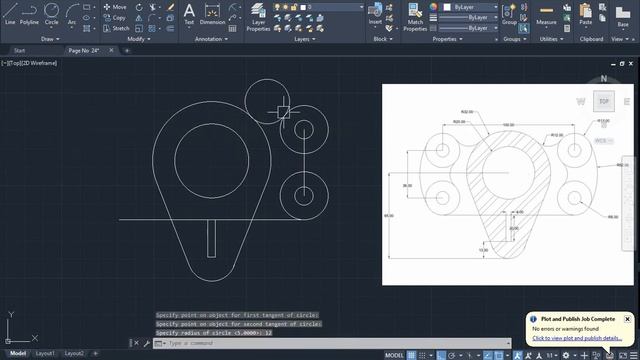Viewport: 640px width, 360px height.
Task: Click the Hatch icon in Draw
Action: tap(87, 29)
